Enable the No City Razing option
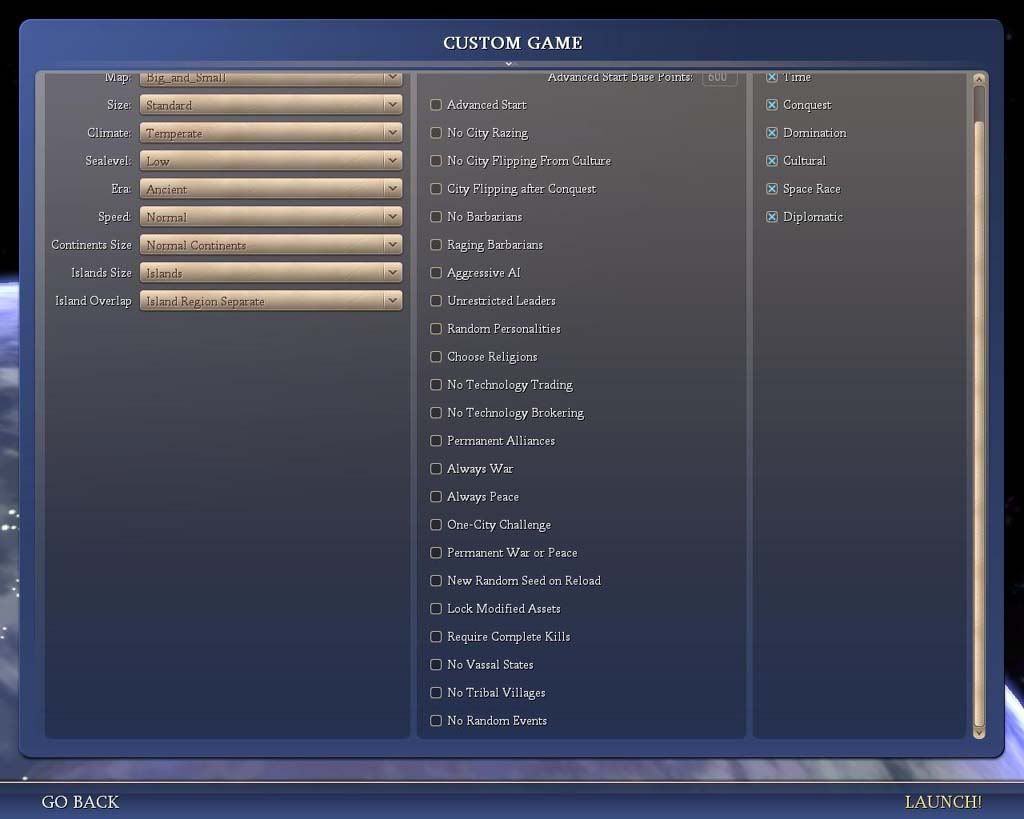The width and height of the screenshot is (1024, 819). [x=436, y=133]
